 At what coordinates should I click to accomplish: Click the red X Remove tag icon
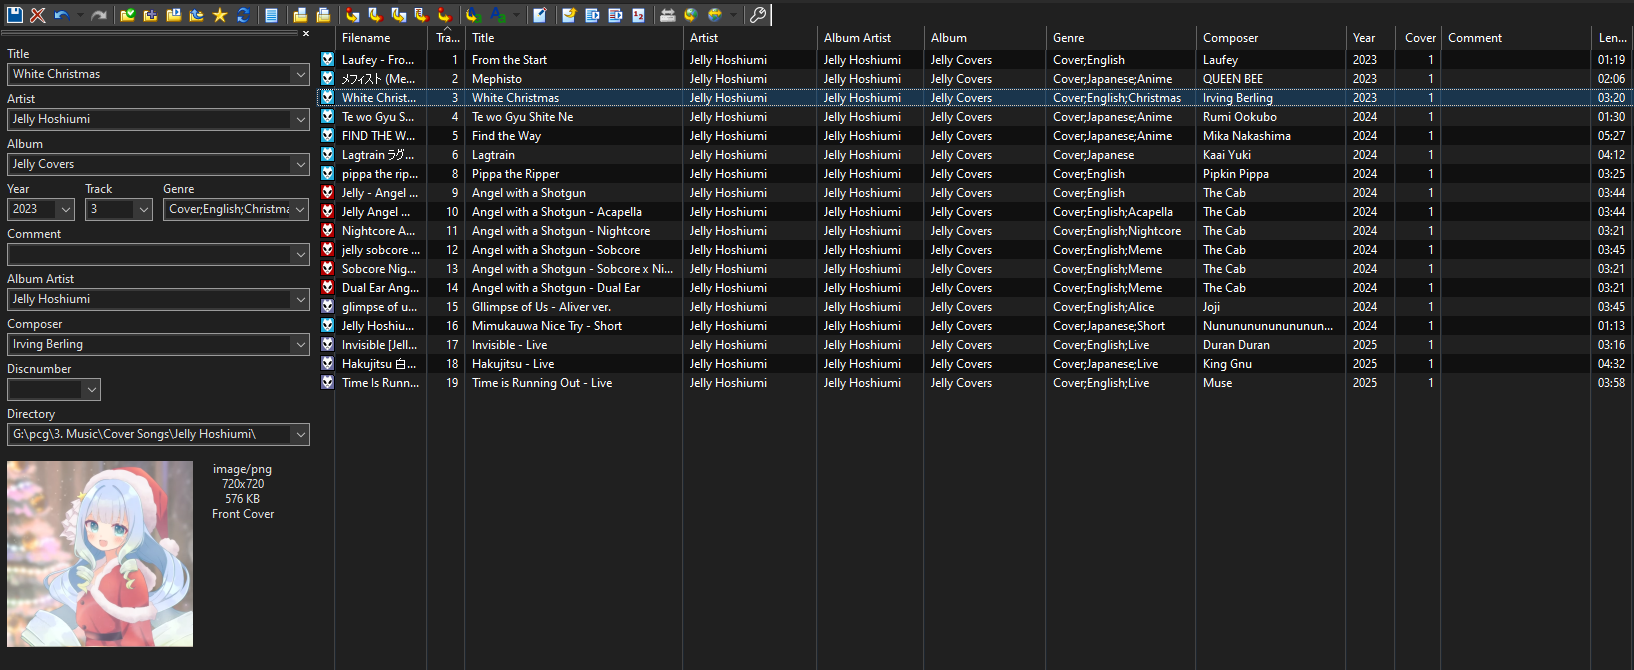38,15
